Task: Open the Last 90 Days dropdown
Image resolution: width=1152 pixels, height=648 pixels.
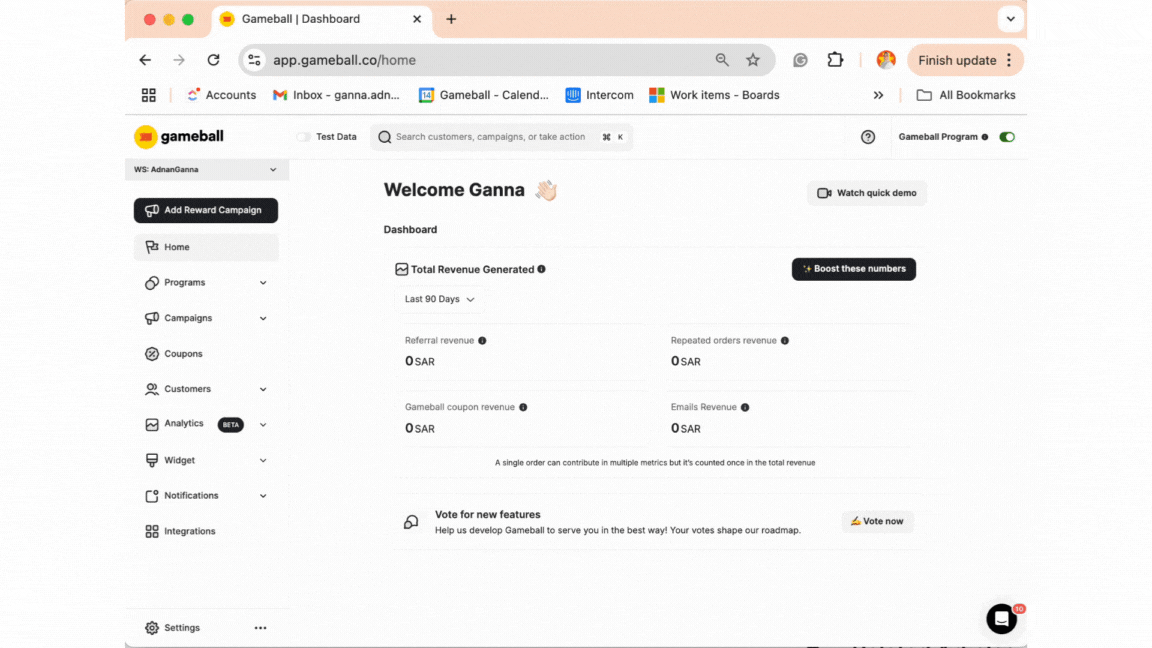Action: point(439,299)
